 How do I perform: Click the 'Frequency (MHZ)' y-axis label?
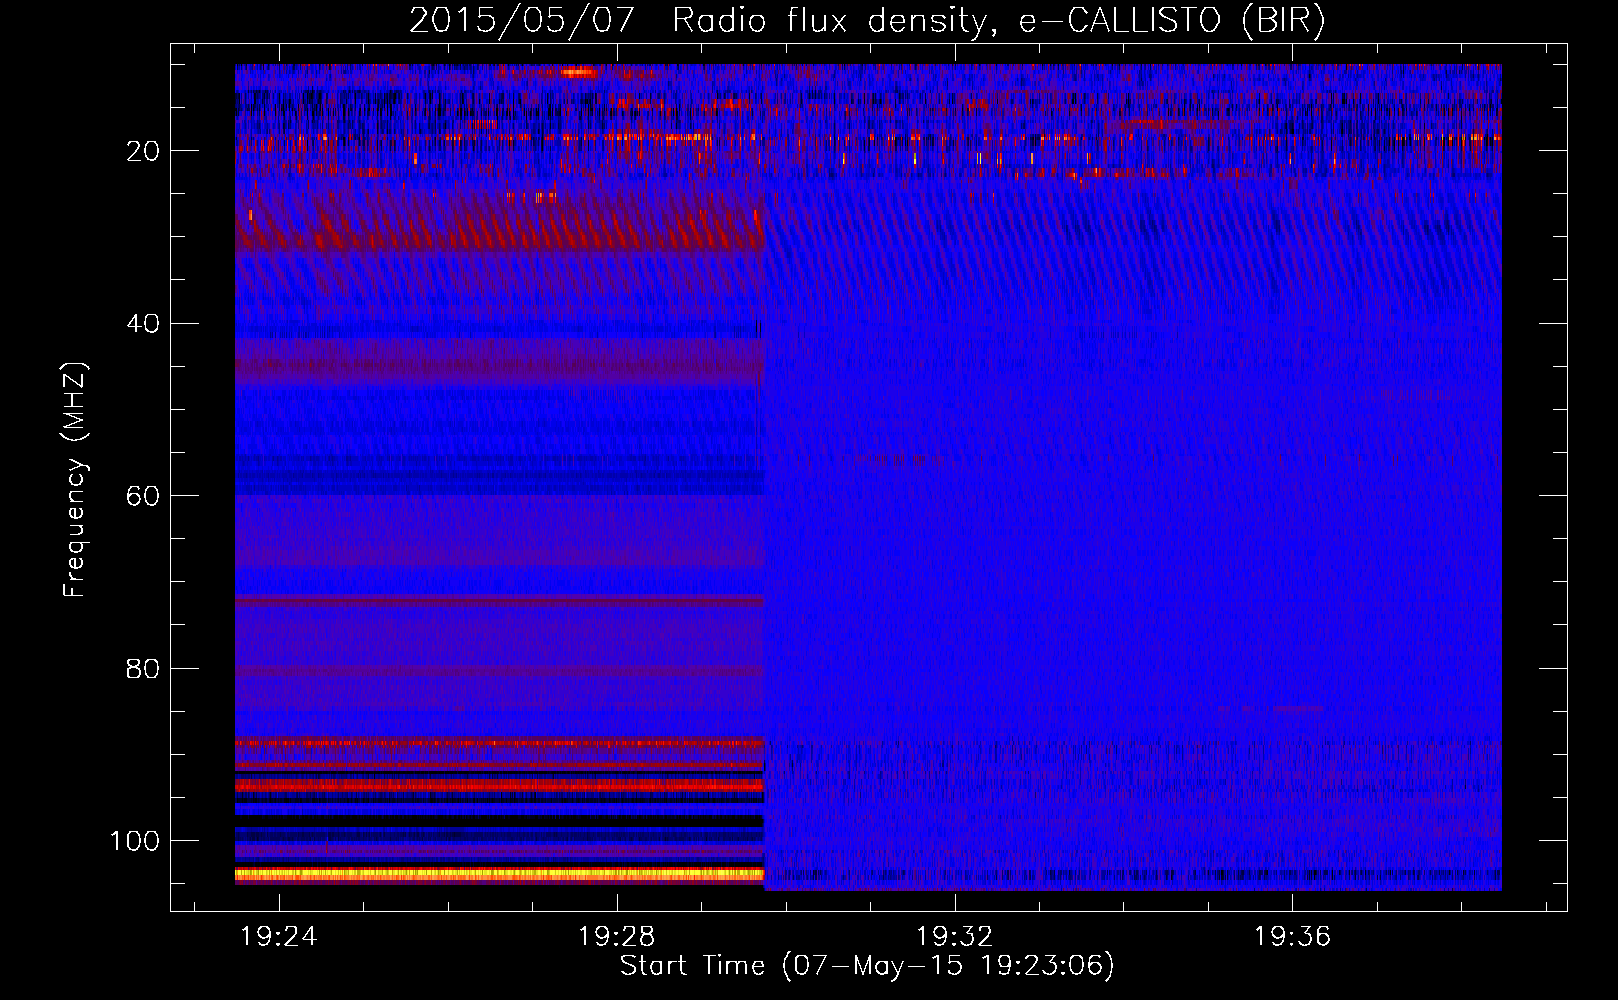click(75, 479)
